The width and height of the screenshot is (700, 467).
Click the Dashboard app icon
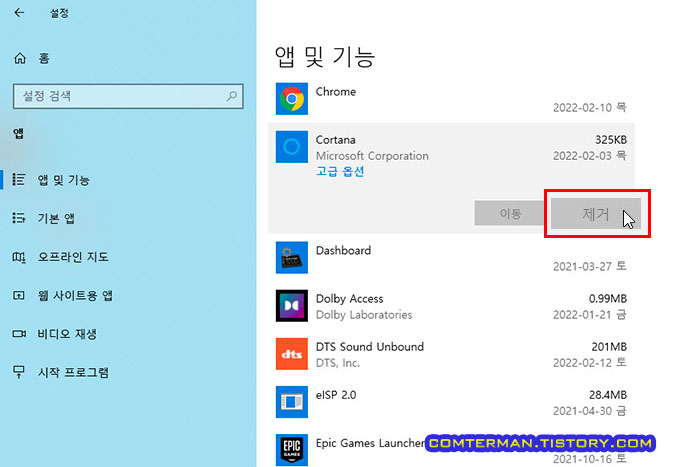click(292, 257)
